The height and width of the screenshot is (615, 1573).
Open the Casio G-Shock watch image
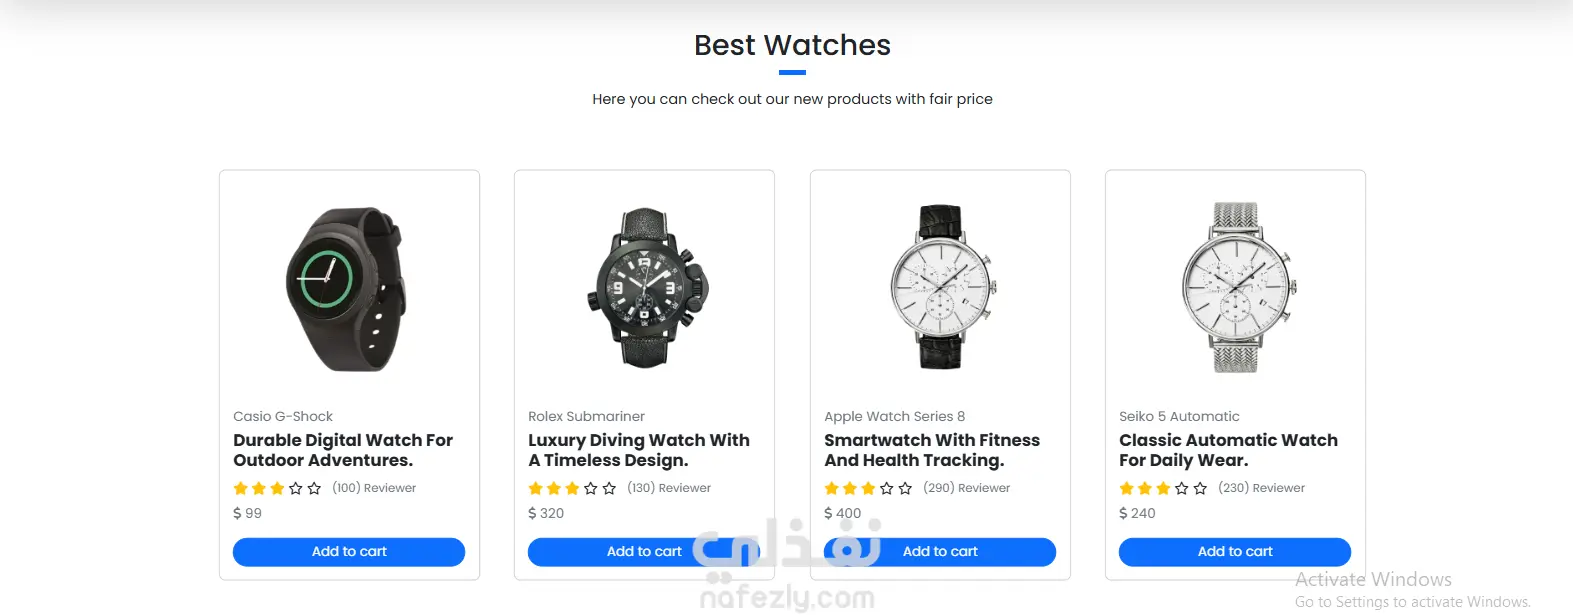click(x=347, y=289)
